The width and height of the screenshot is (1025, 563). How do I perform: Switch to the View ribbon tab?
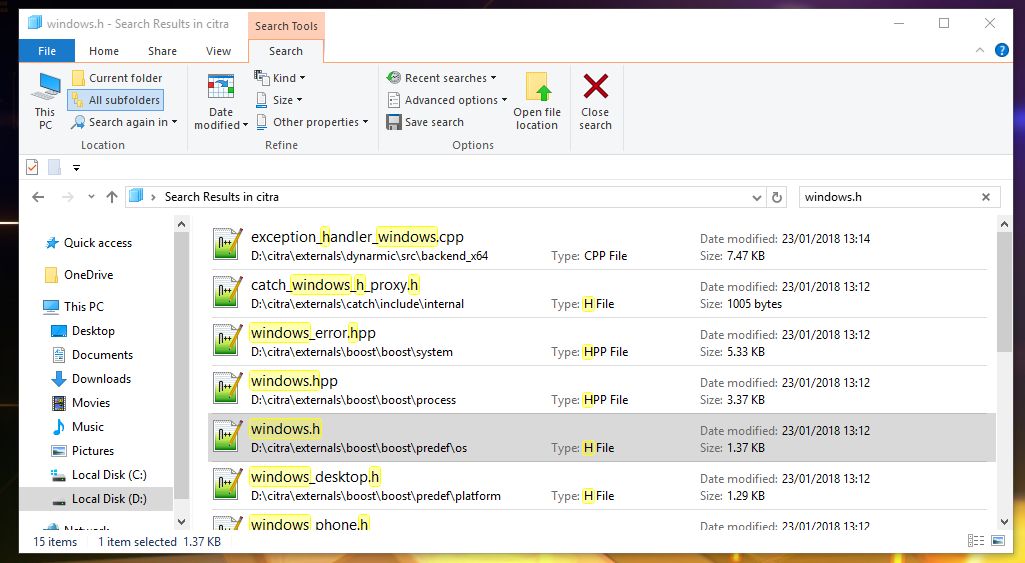[218, 51]
